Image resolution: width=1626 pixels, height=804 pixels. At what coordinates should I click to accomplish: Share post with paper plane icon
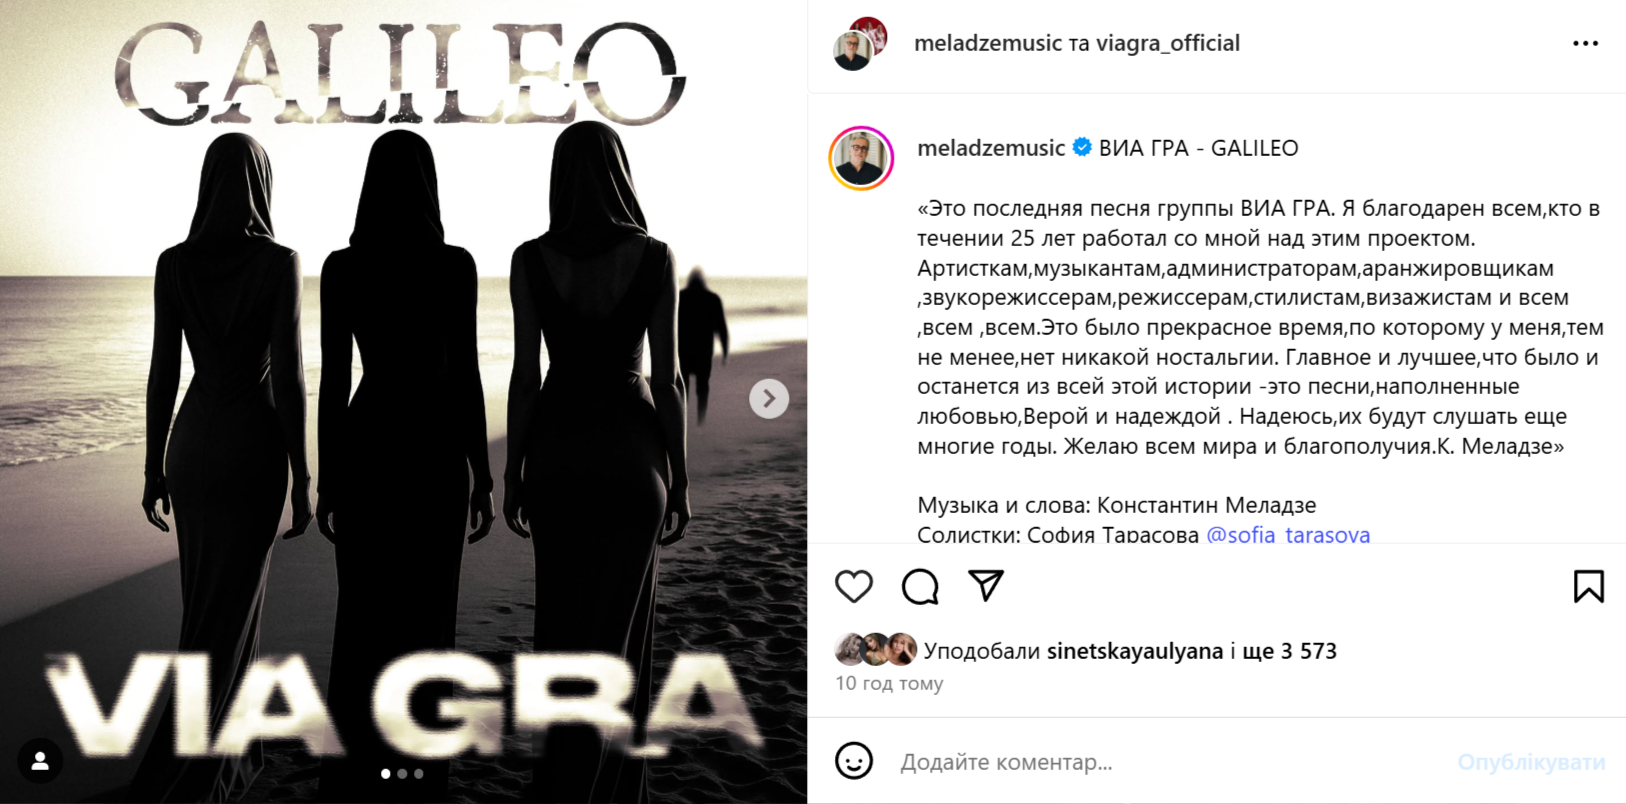(986, 585)
